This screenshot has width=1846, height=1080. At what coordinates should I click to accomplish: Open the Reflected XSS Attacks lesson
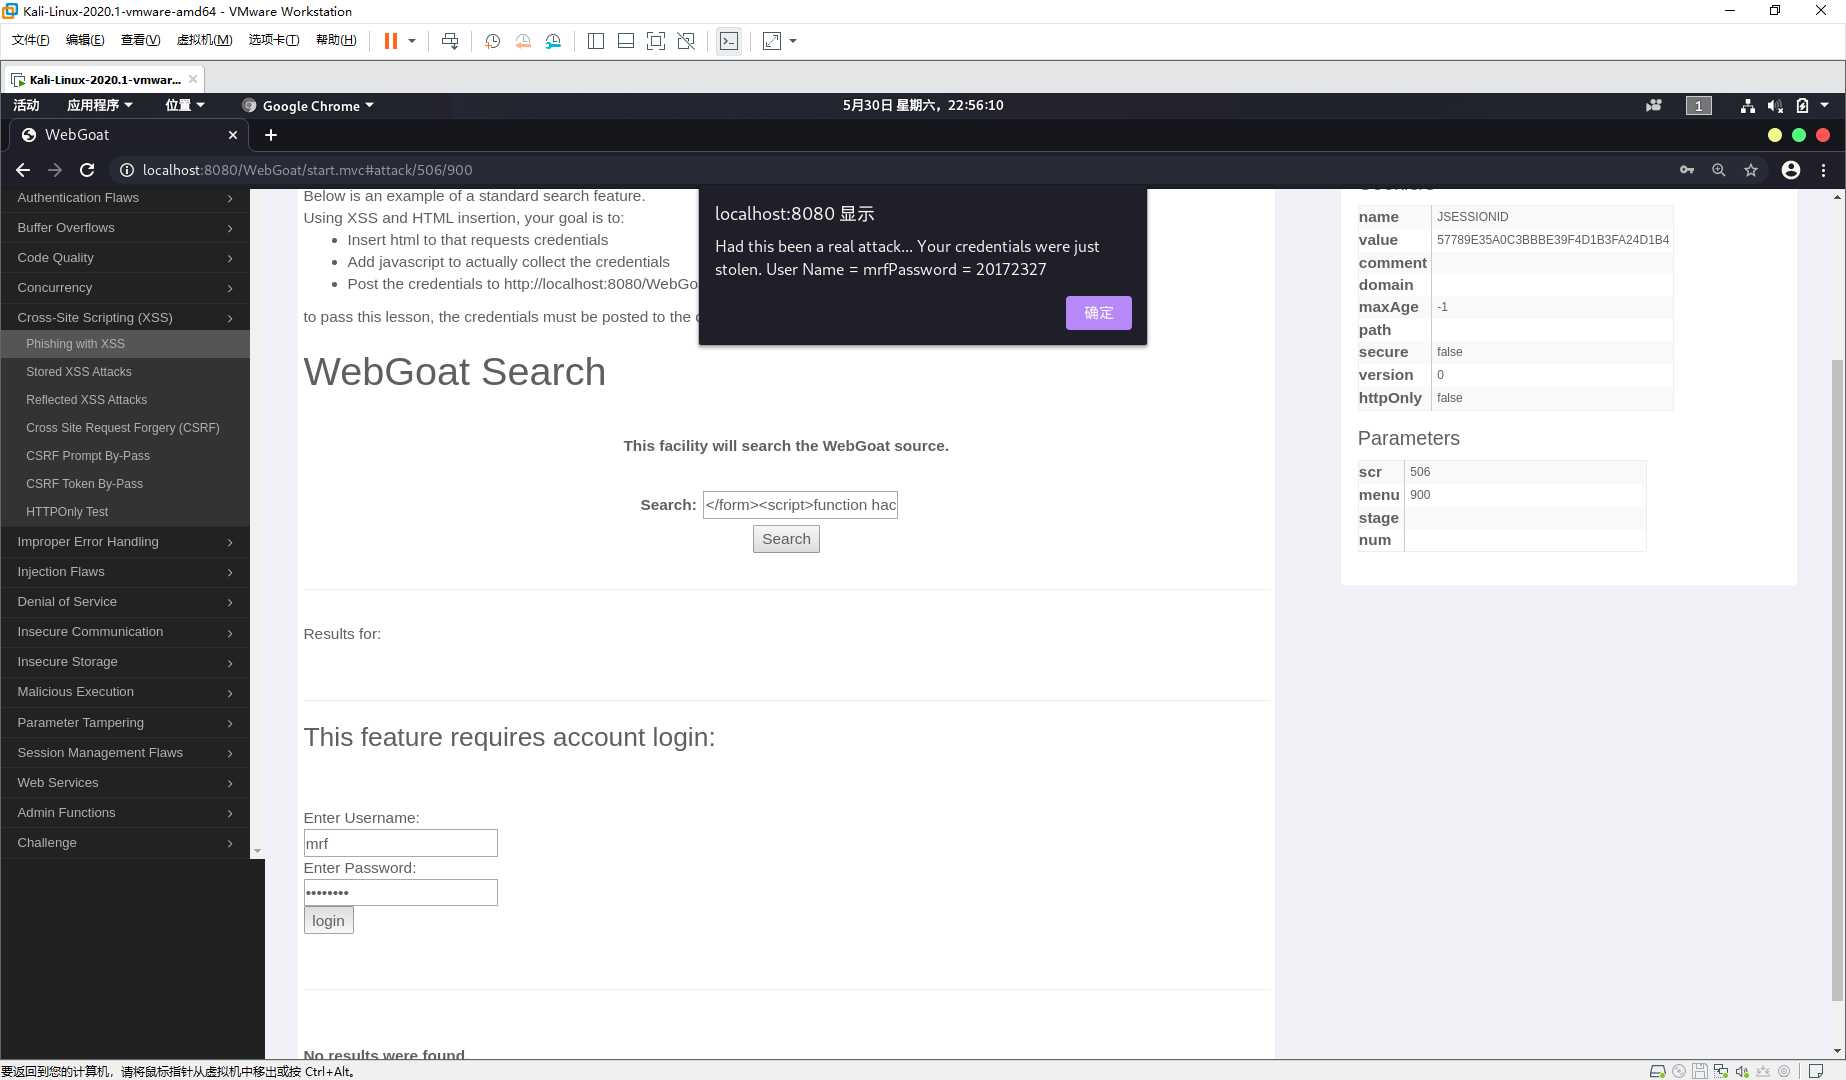[86, 400]
